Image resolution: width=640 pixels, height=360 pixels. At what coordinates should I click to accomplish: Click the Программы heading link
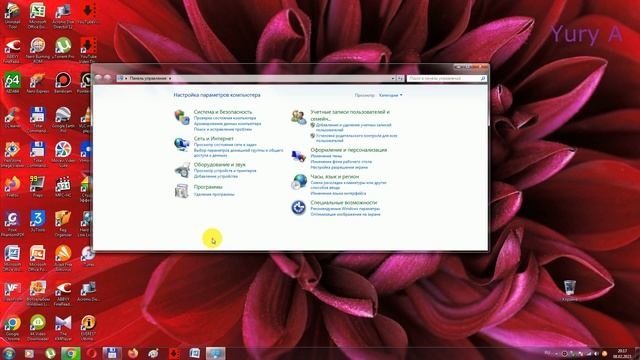tap(208, 187)
